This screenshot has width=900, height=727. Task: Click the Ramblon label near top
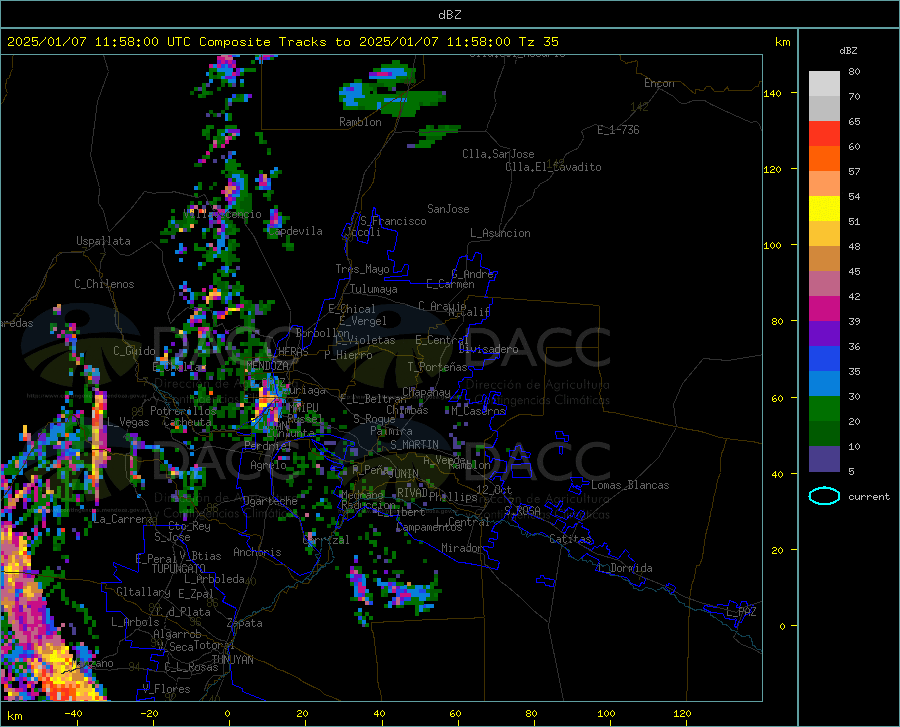pyautogui.click(x=360, y=122)
